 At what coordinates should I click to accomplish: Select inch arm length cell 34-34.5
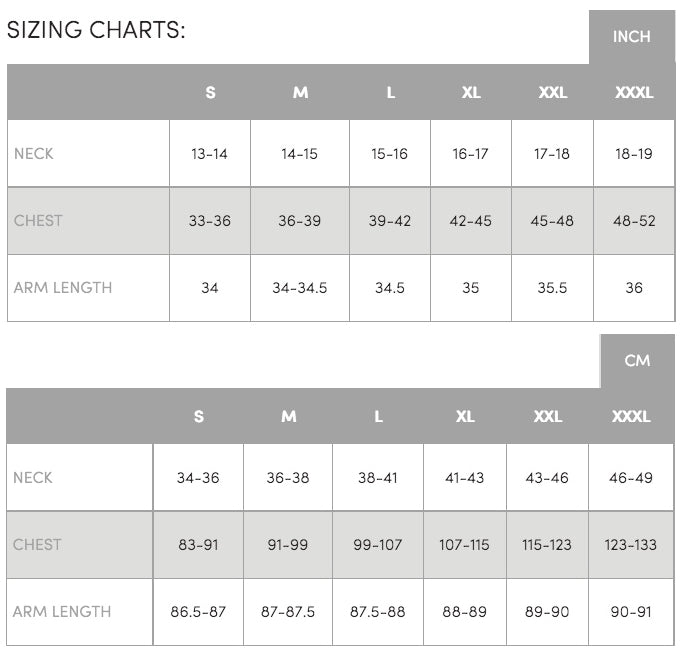pyautogui.click(x=300, y=288)
